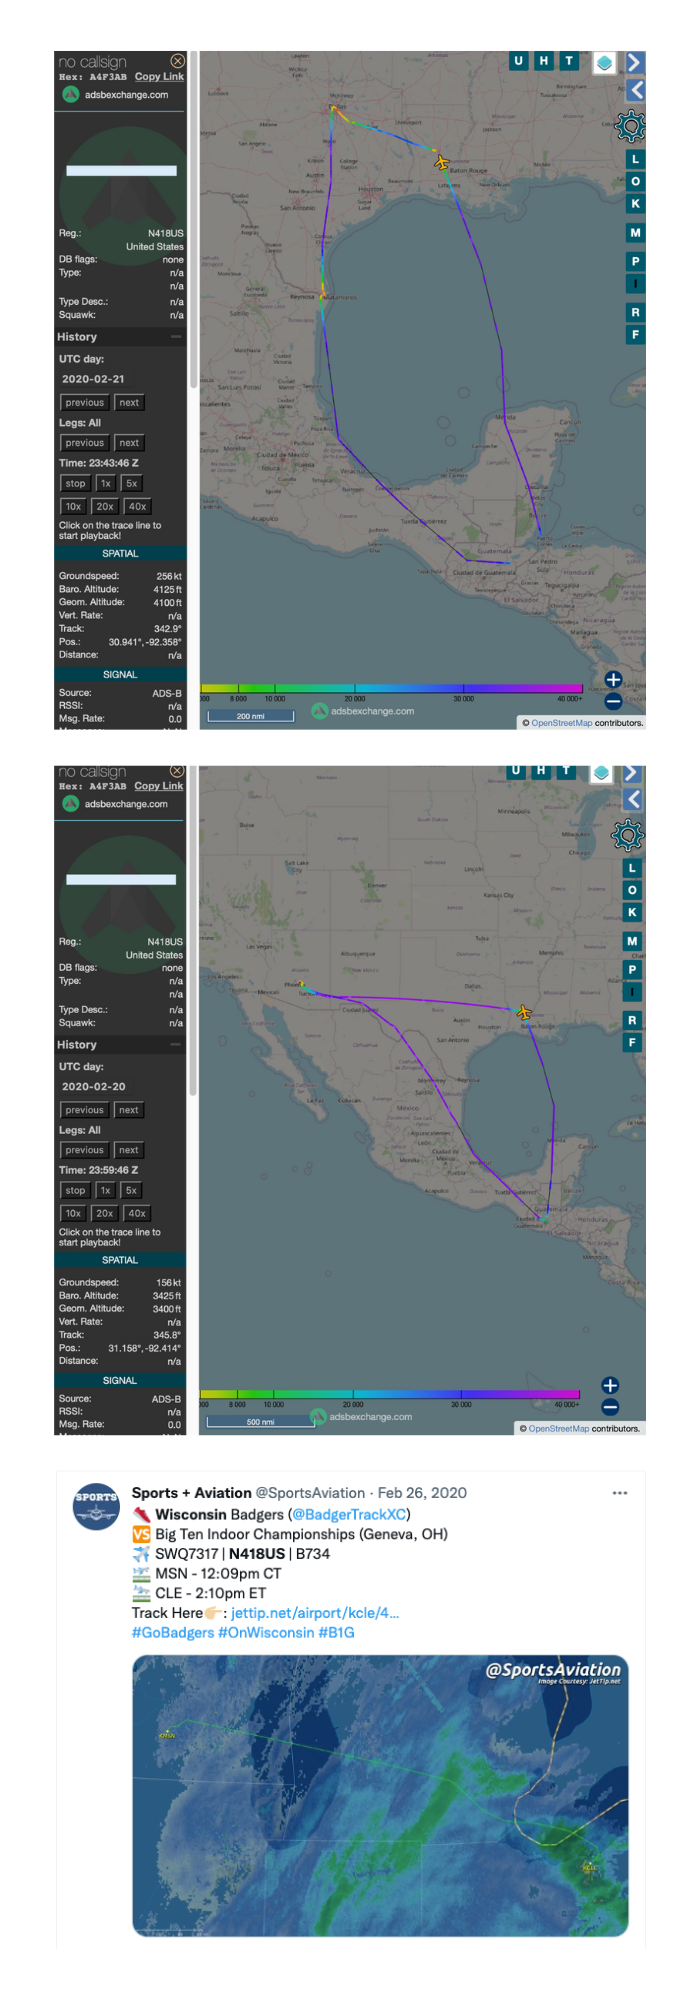700x2000 pixels.
Task: Zoom out with minus icon on the 2020-02-21 map
Action: 613,702
